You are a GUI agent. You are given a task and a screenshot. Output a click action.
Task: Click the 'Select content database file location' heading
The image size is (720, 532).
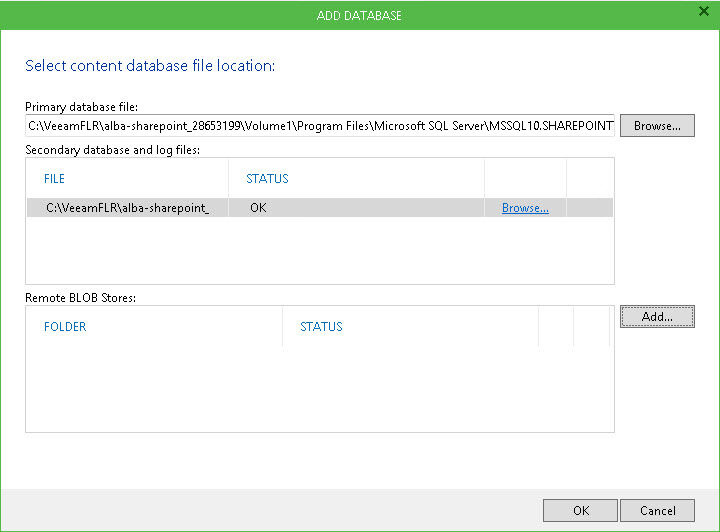(x=149, y=66)
